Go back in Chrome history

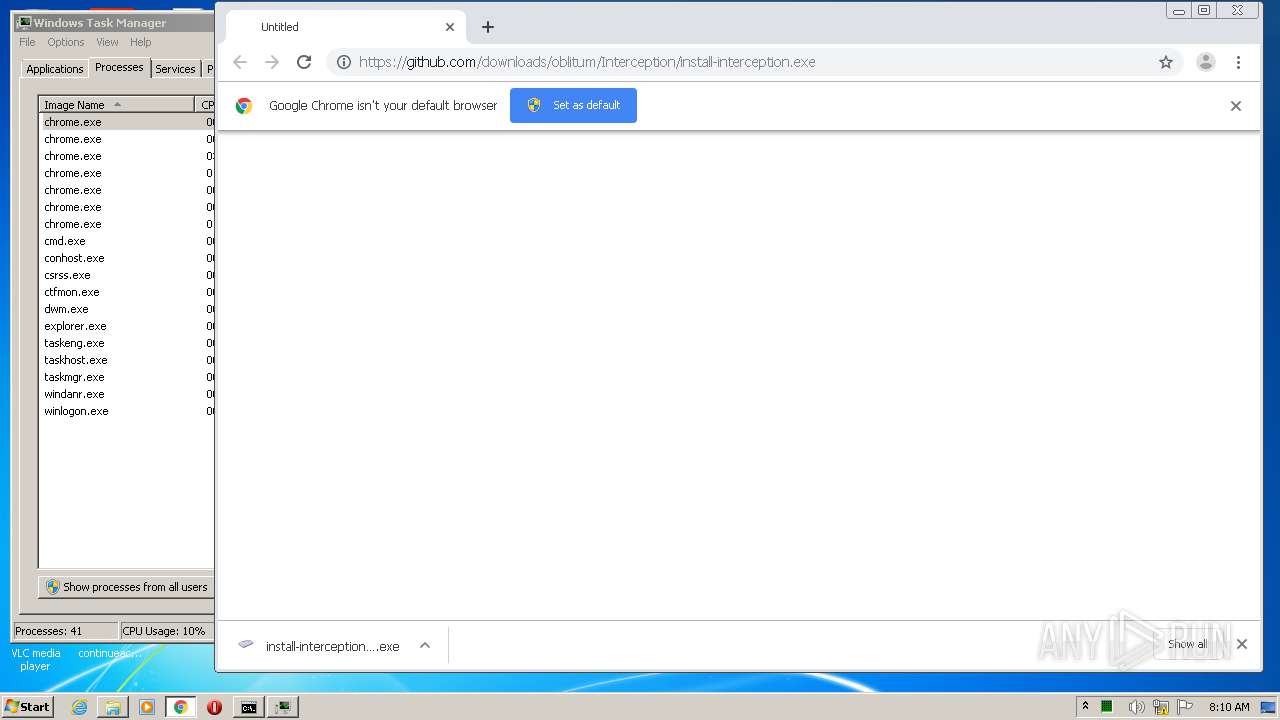(x=240, y=62)
